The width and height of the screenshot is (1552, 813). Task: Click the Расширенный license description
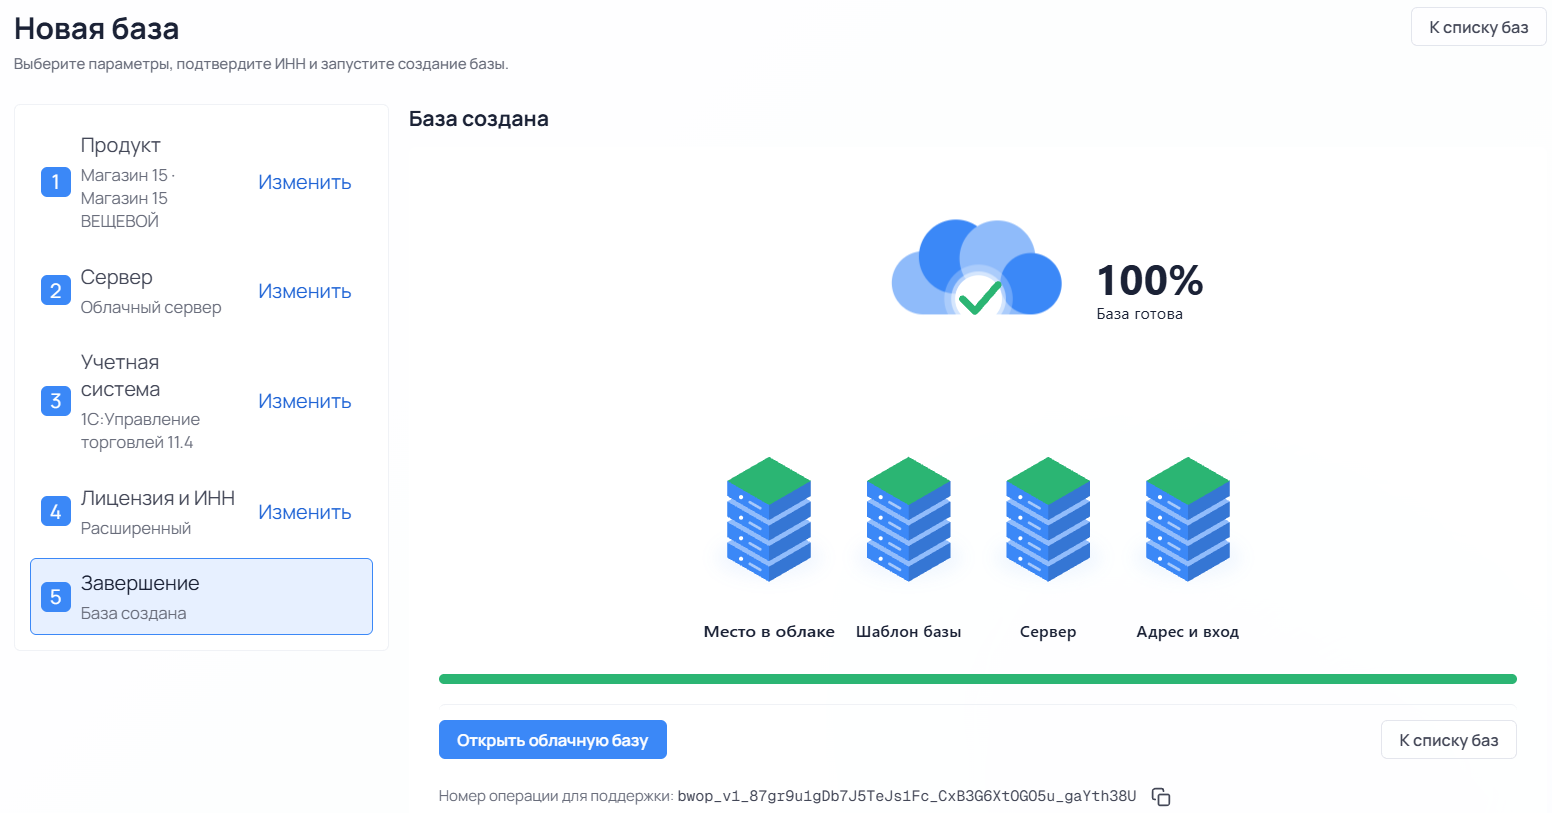[136, 528]
